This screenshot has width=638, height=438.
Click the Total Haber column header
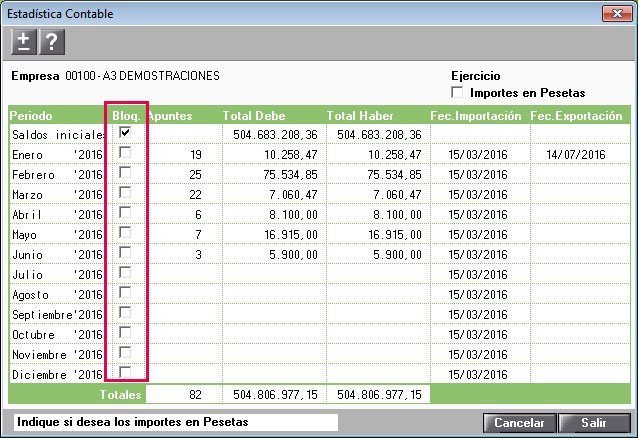(x=360, y=116)
